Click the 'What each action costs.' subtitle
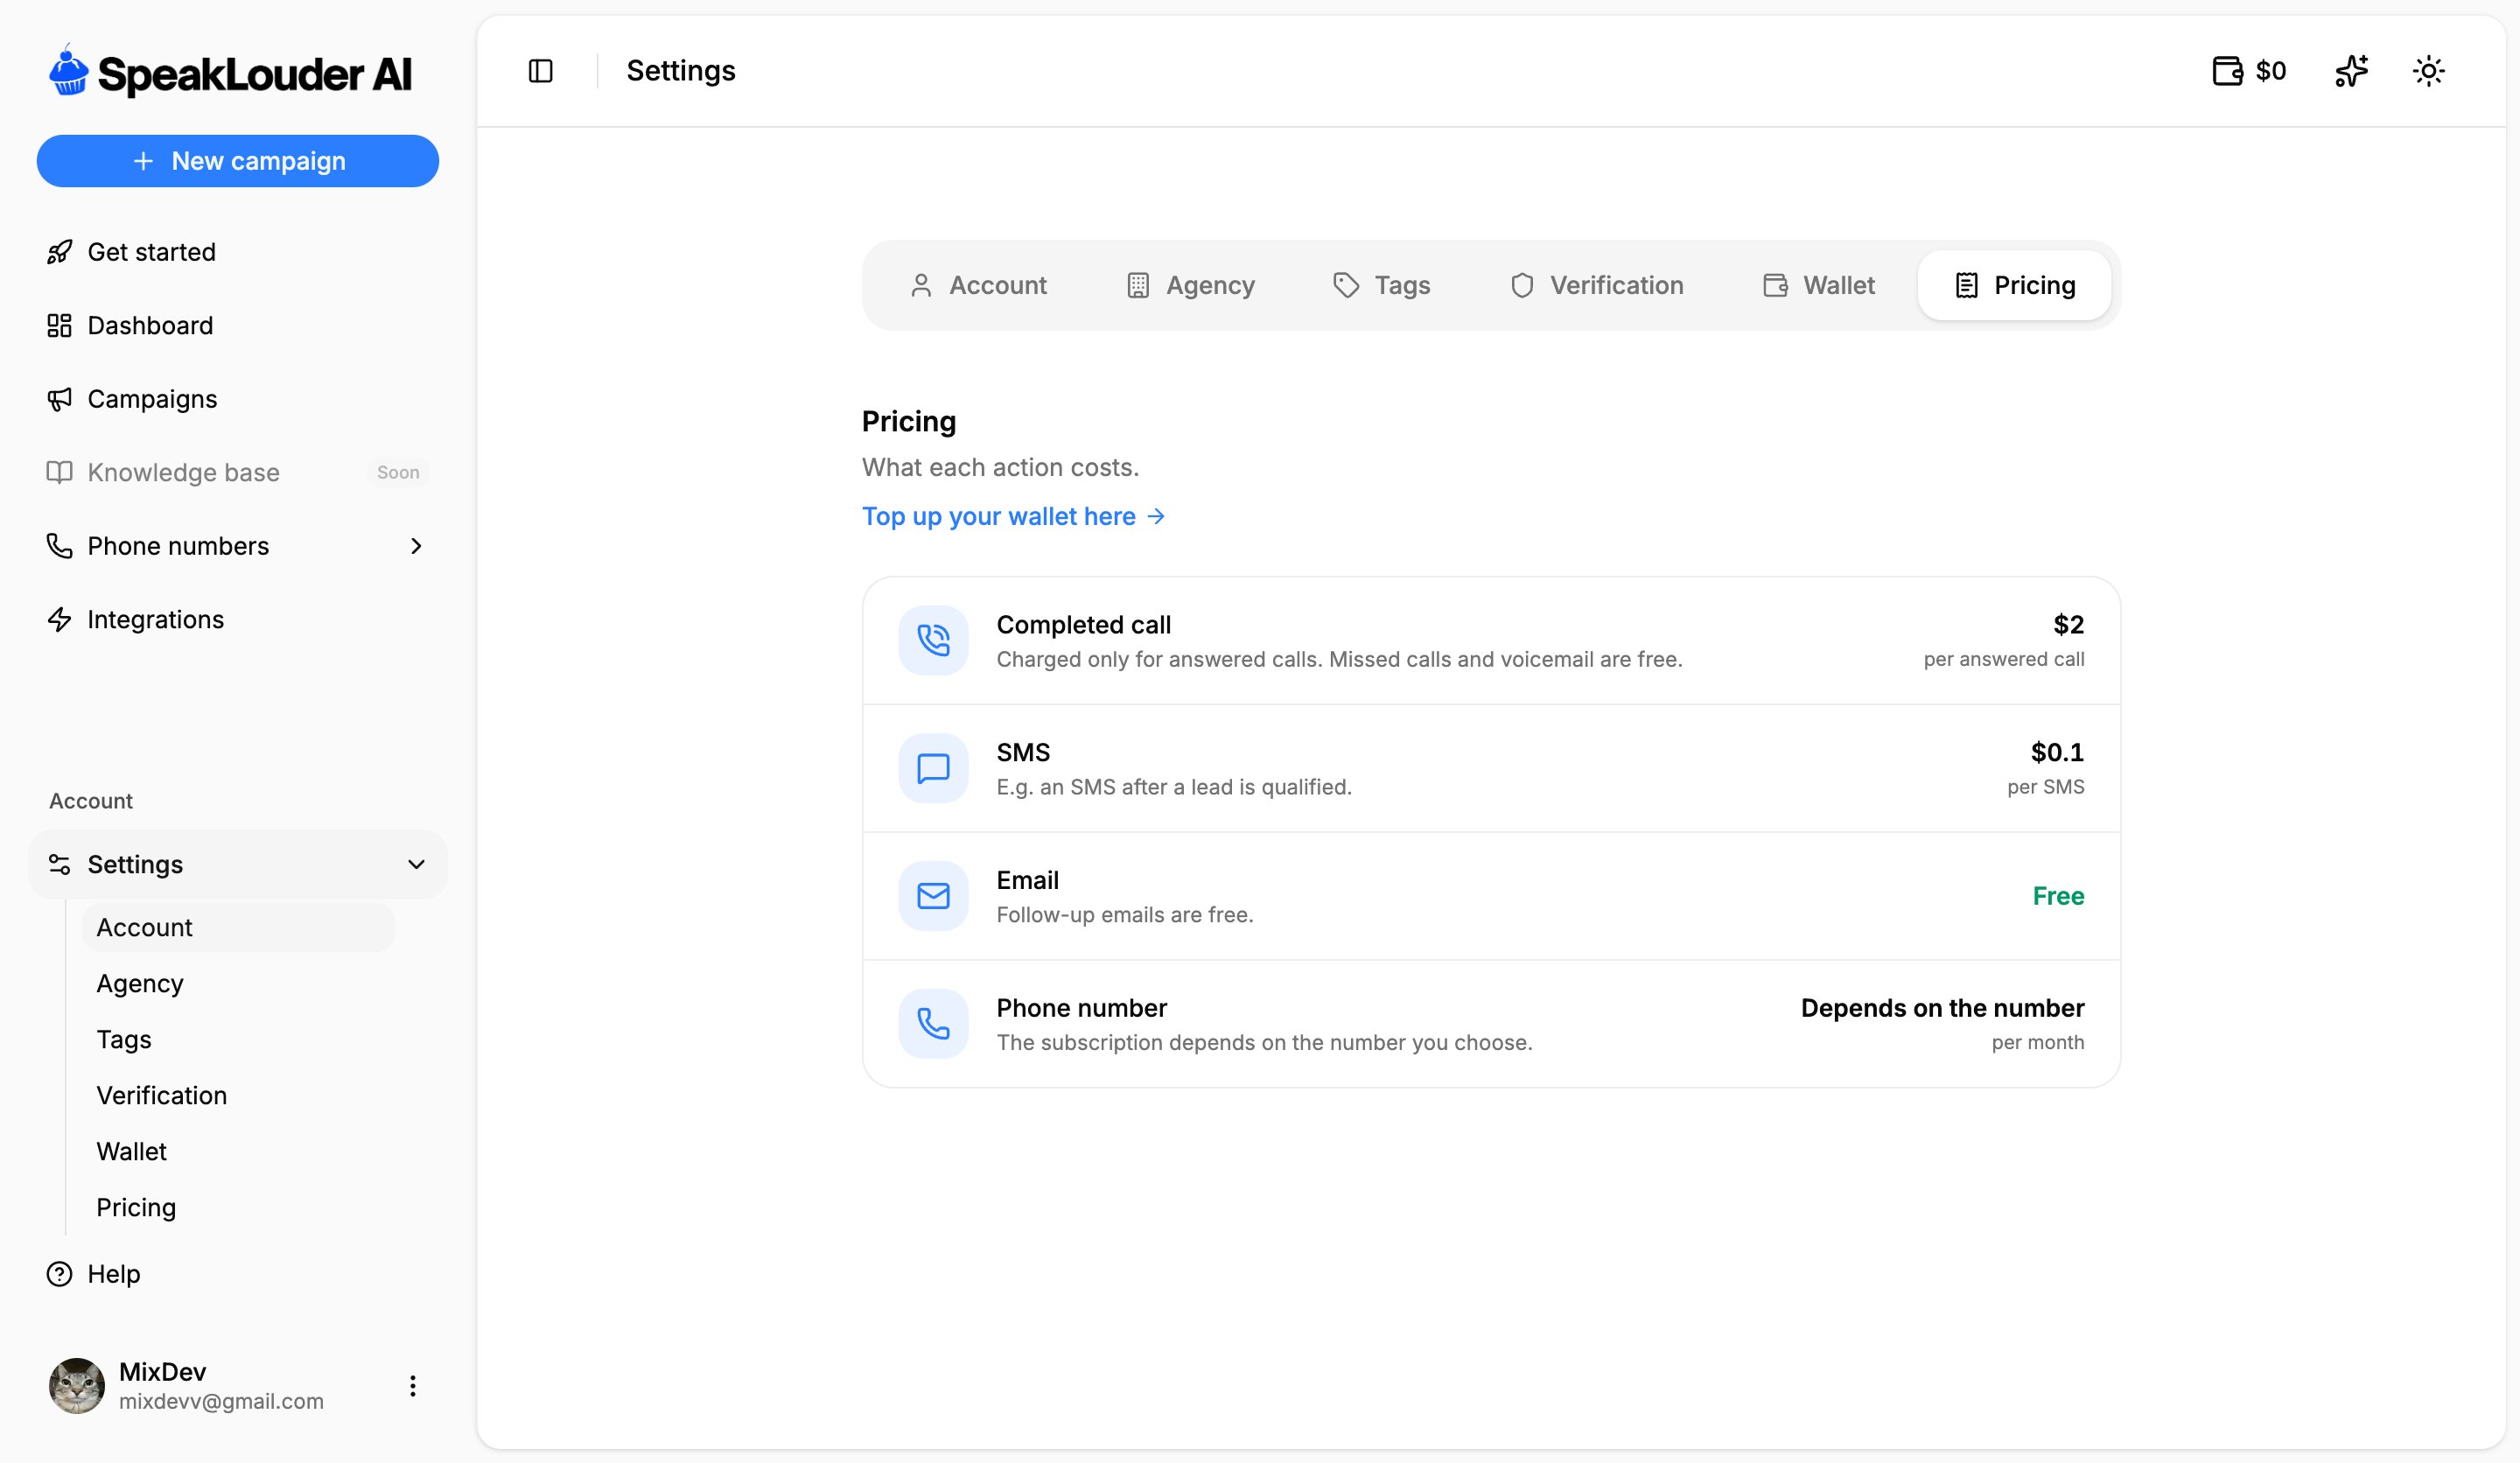Viewport: 2520px width, 1463px height. [1000, 468]
